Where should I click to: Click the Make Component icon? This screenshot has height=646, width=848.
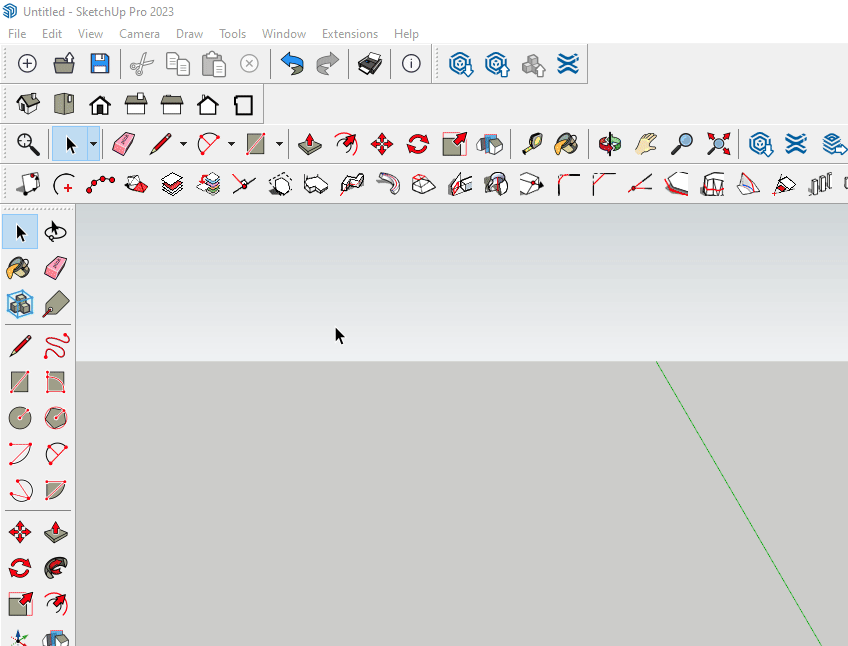click(20, 304)
